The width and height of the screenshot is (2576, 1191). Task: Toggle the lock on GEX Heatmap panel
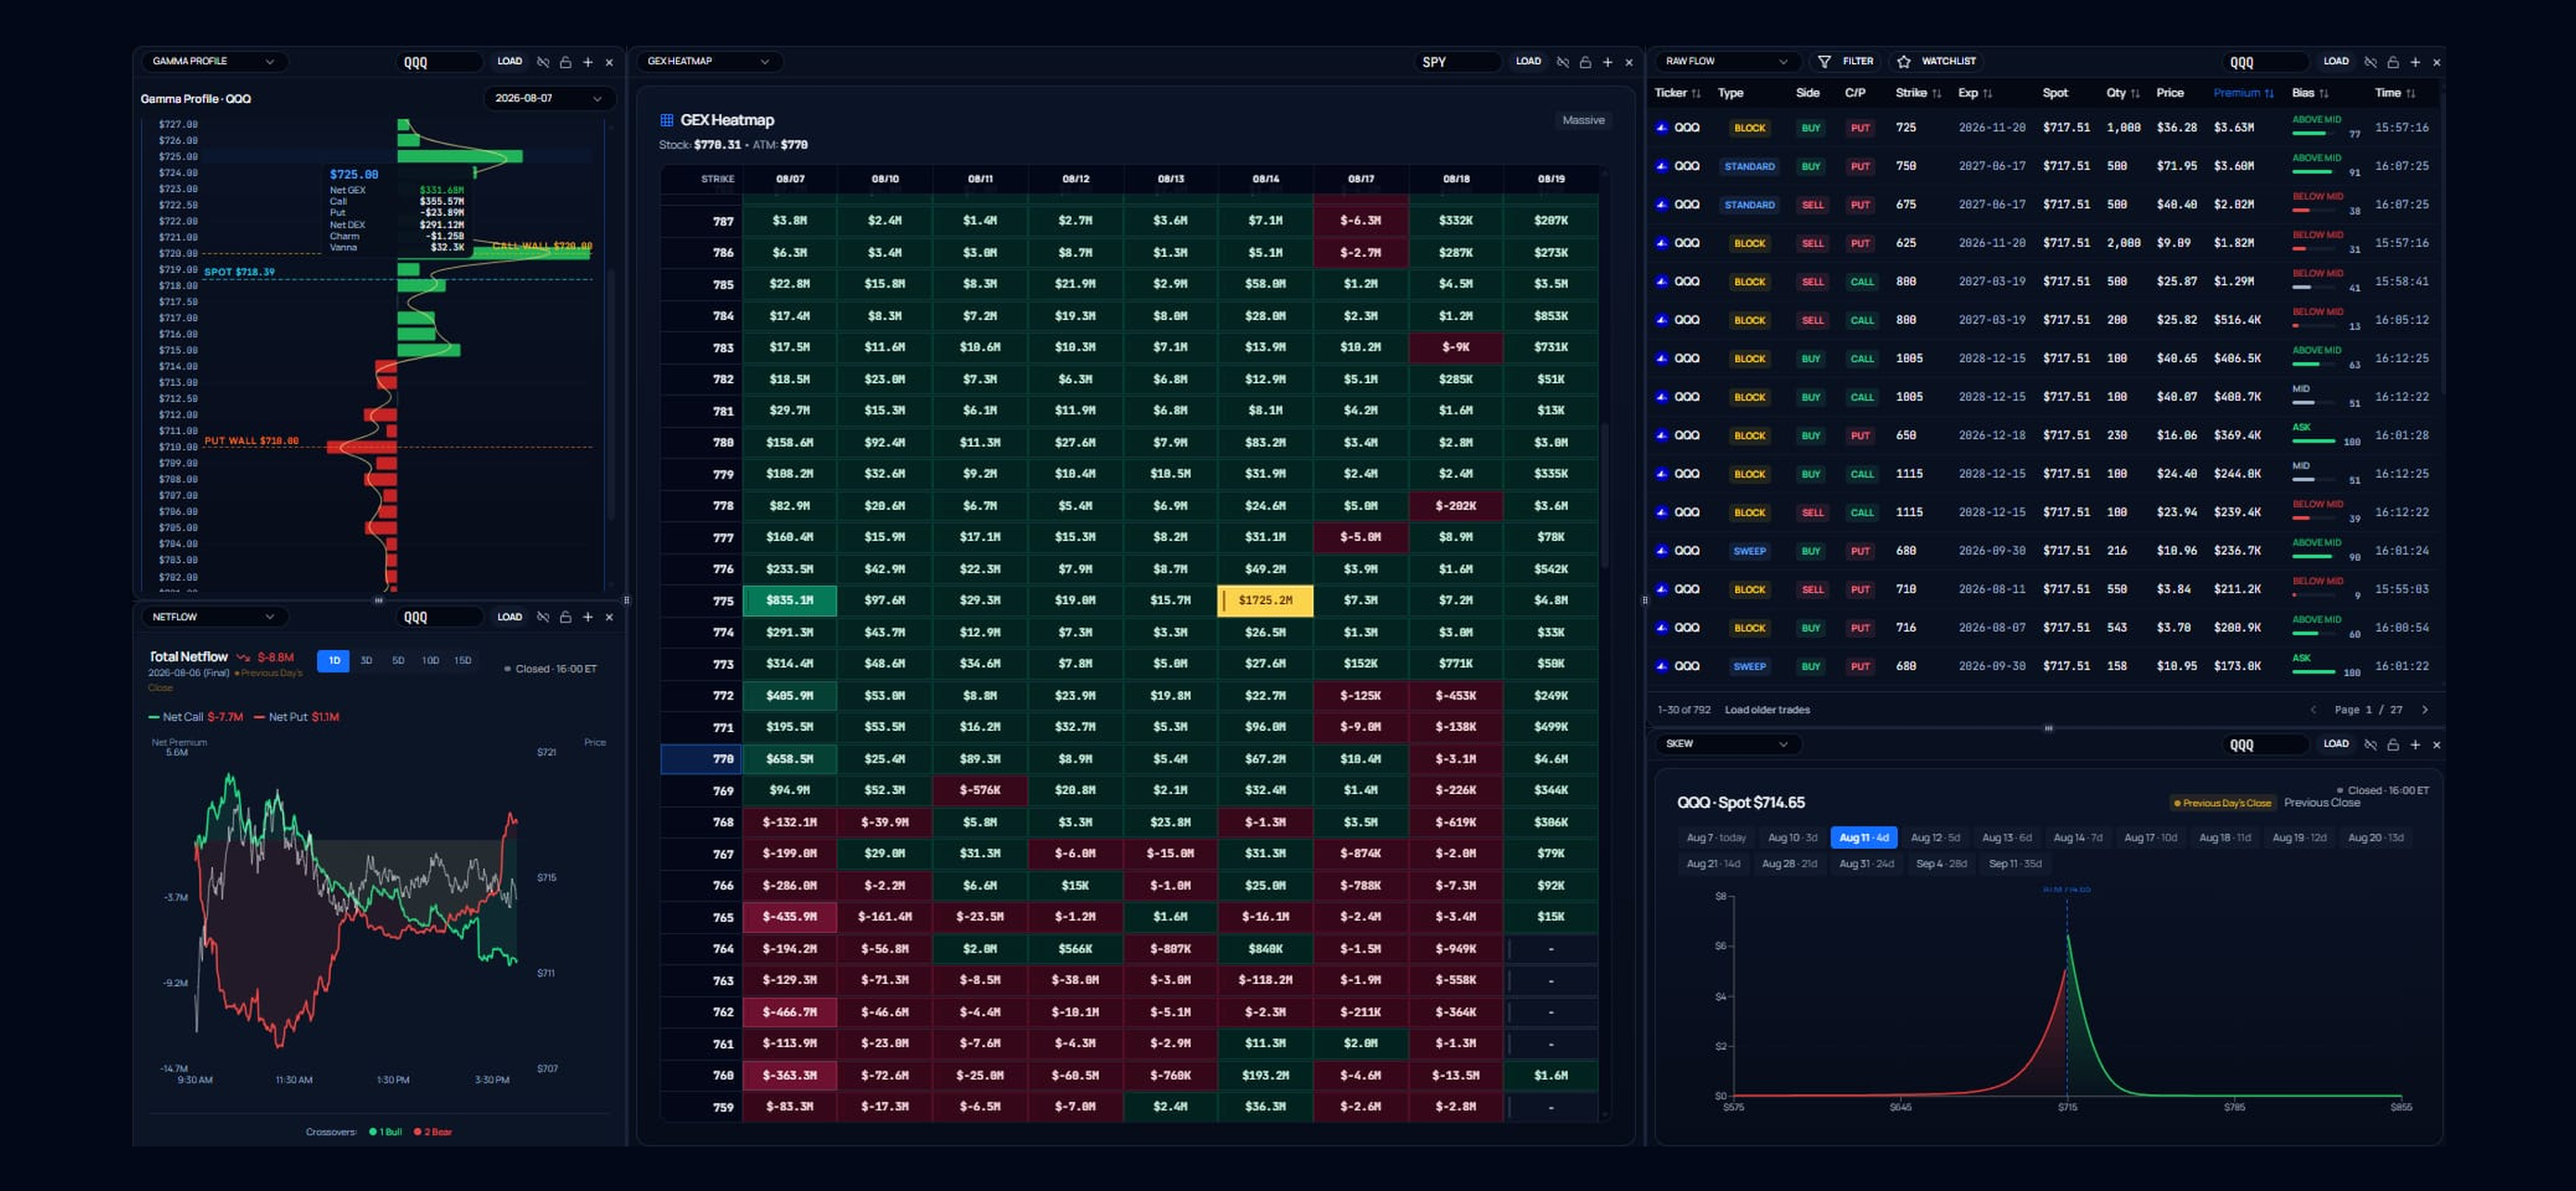pyautogui.click(x=1585, y=62)
